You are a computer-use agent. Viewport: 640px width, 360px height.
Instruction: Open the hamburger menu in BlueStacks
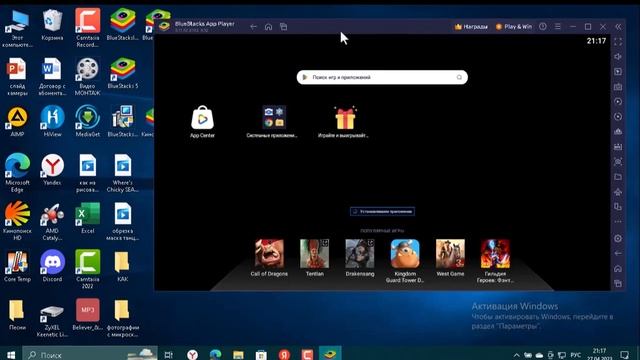click(558, 27)
